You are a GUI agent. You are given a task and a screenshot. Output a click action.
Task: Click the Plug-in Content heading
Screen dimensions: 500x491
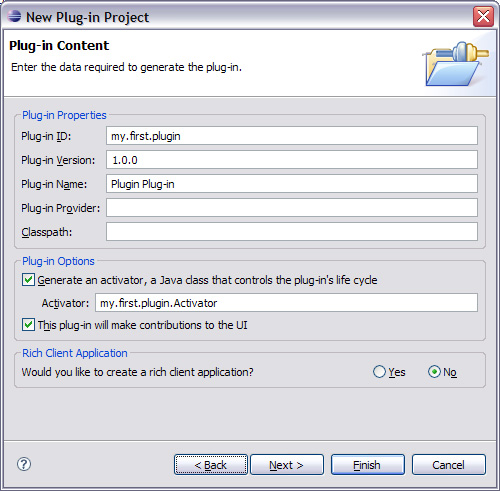(x=59, y=46)
